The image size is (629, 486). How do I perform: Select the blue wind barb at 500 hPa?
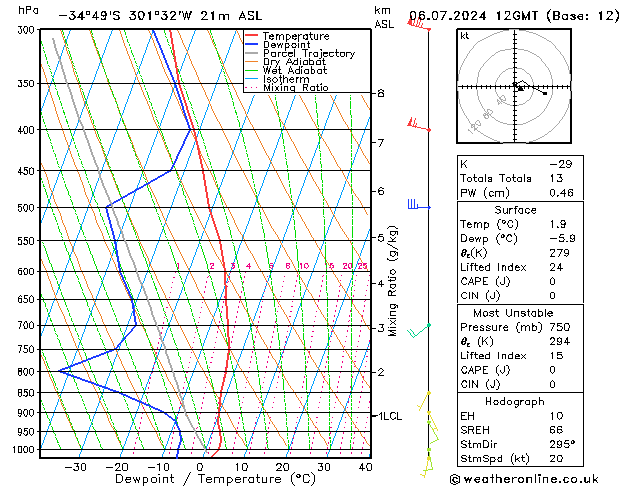(417, 206)
